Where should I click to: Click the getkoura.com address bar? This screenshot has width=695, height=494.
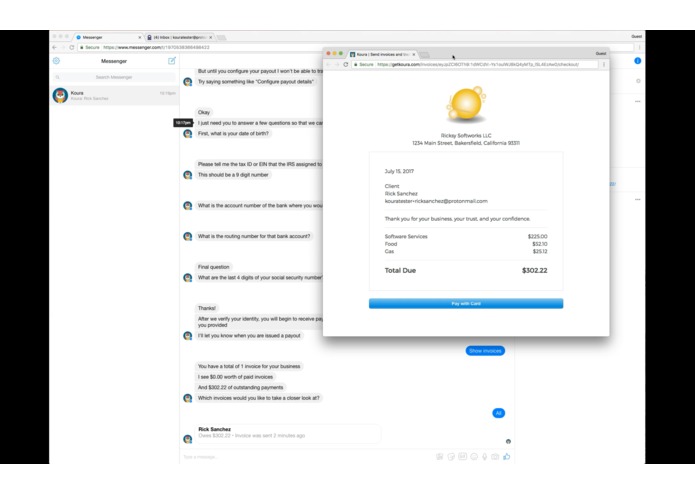(x=474, y=65)
